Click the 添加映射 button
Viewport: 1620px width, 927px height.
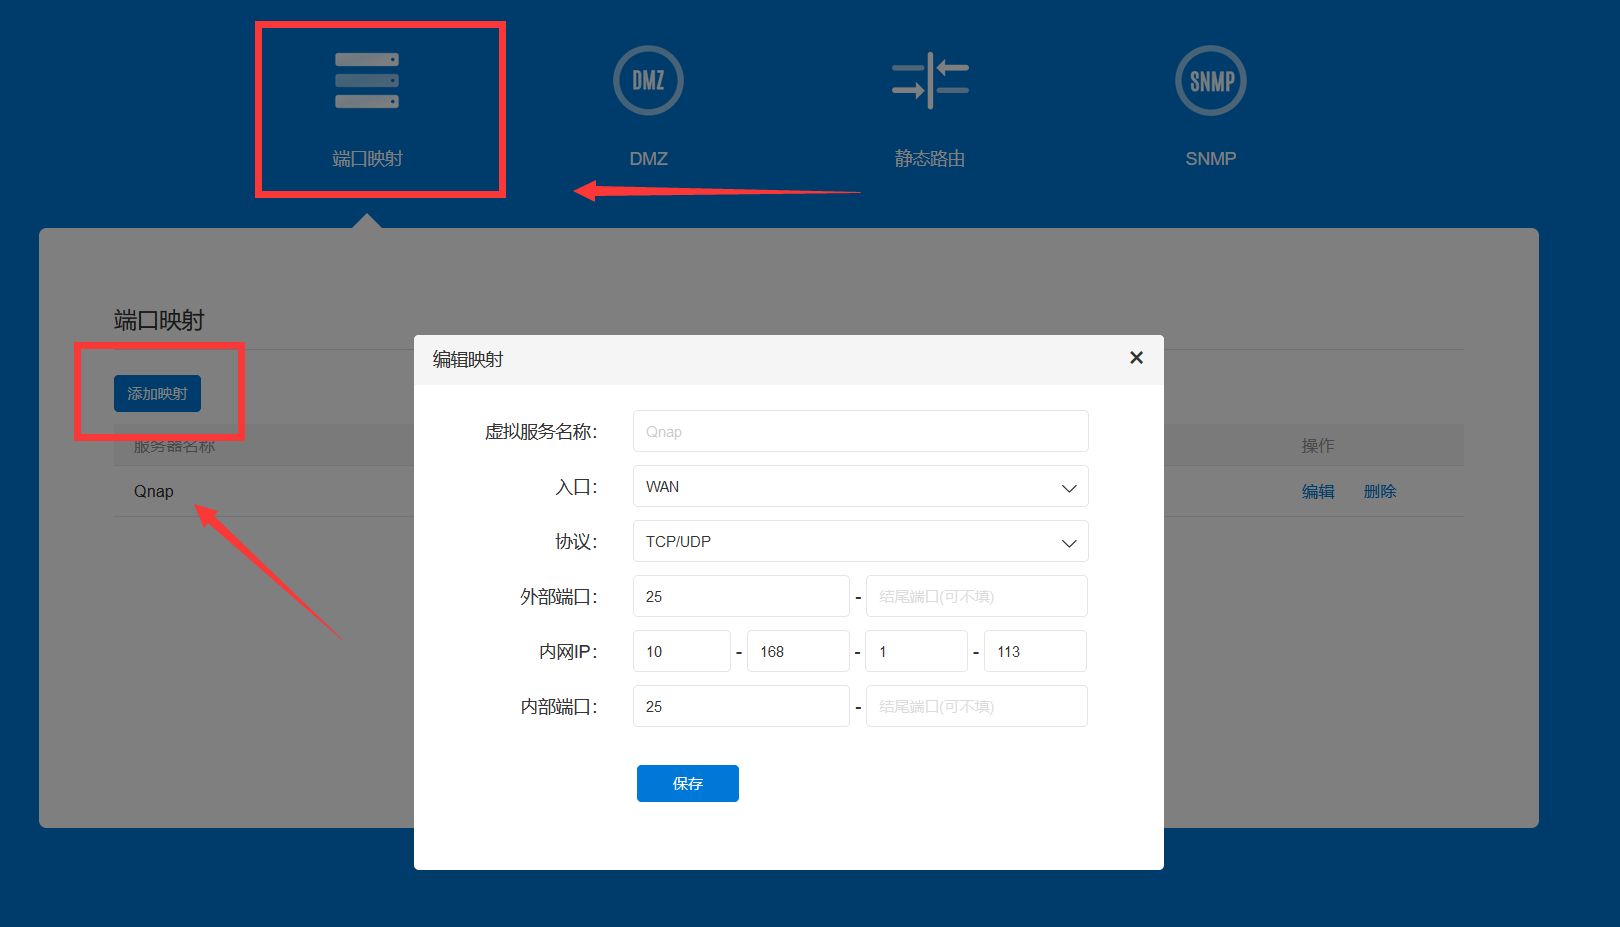coord(157,394)
